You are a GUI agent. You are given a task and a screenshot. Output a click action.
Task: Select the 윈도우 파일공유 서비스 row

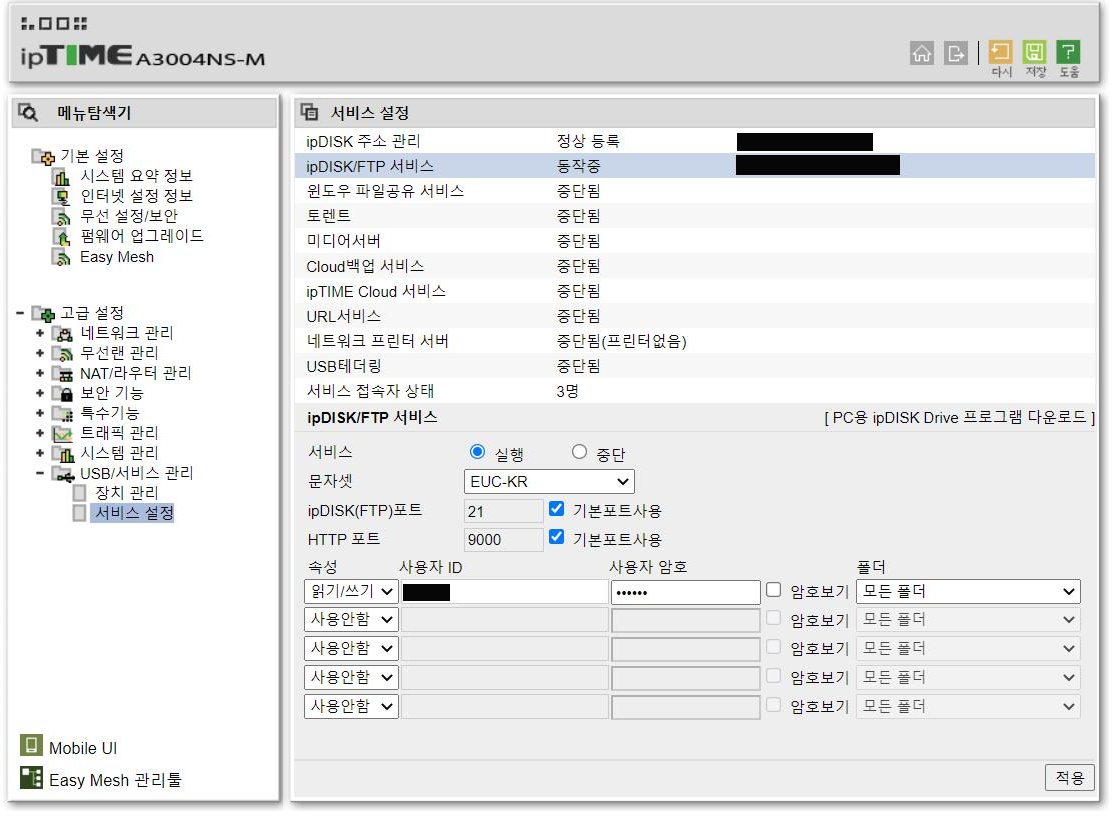[694, 191]
